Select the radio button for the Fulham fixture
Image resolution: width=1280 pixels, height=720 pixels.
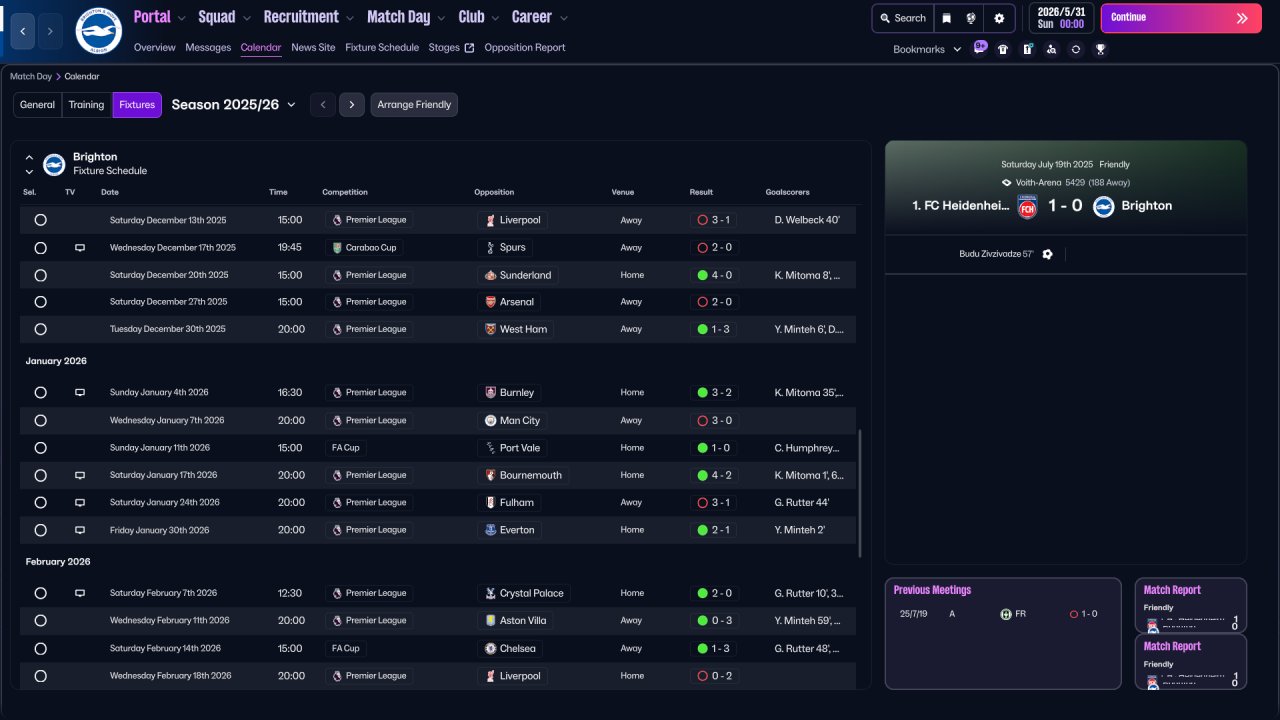(40, 503)
